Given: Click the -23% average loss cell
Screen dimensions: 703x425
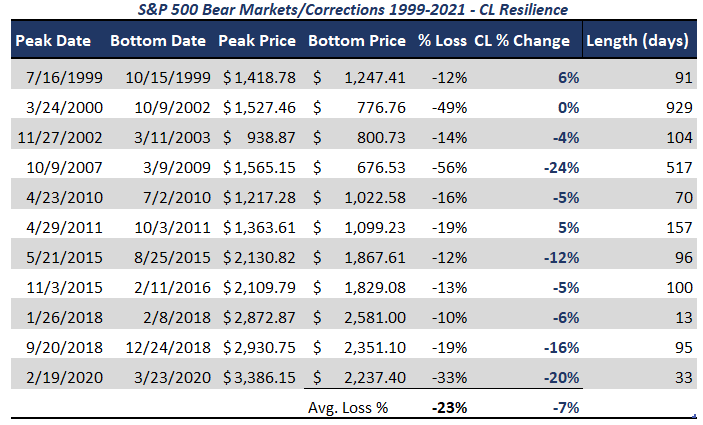Looking at the screenshot, I should click(x=449, y=408).
